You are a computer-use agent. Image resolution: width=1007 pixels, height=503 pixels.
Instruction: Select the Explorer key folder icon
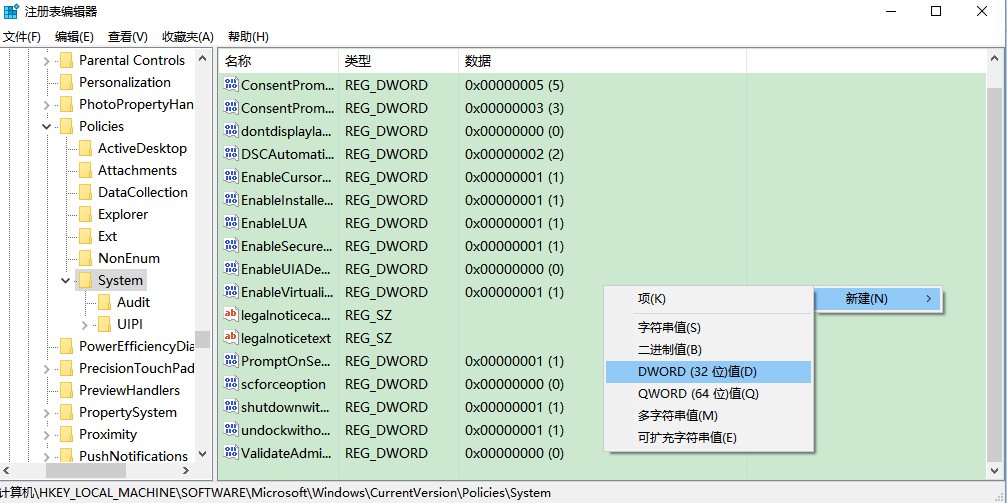pyautogui.click(x=85, y=214)
